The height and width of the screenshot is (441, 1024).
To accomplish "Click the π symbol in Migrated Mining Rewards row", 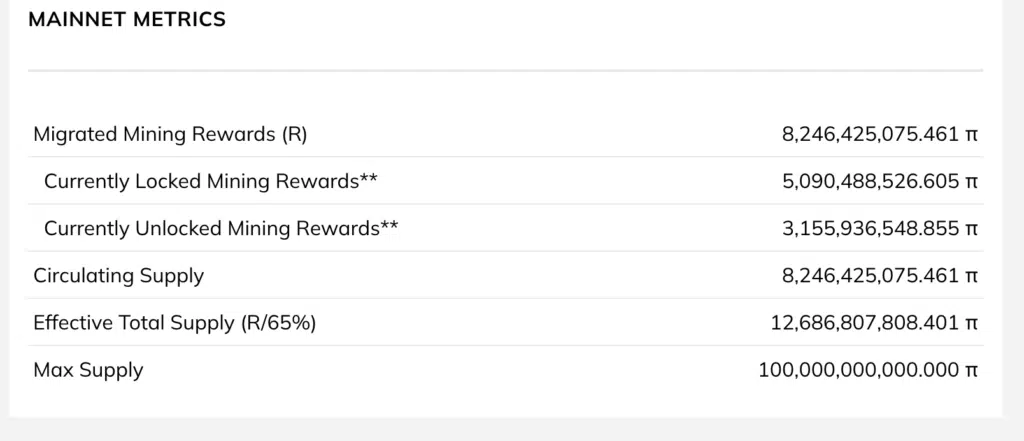I will (971, 135).
